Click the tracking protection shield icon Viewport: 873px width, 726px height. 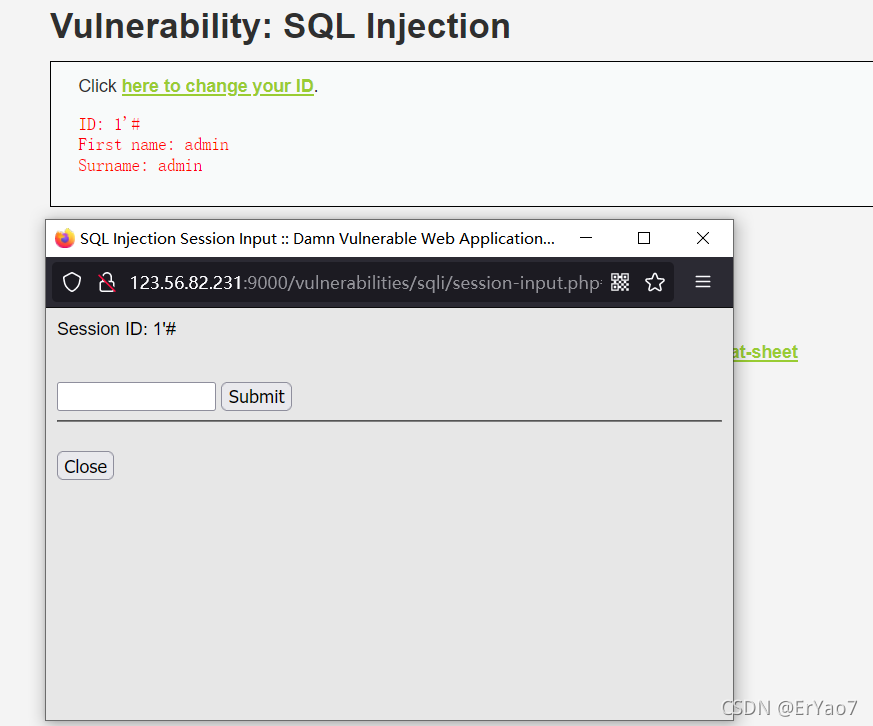click(72, 282)
